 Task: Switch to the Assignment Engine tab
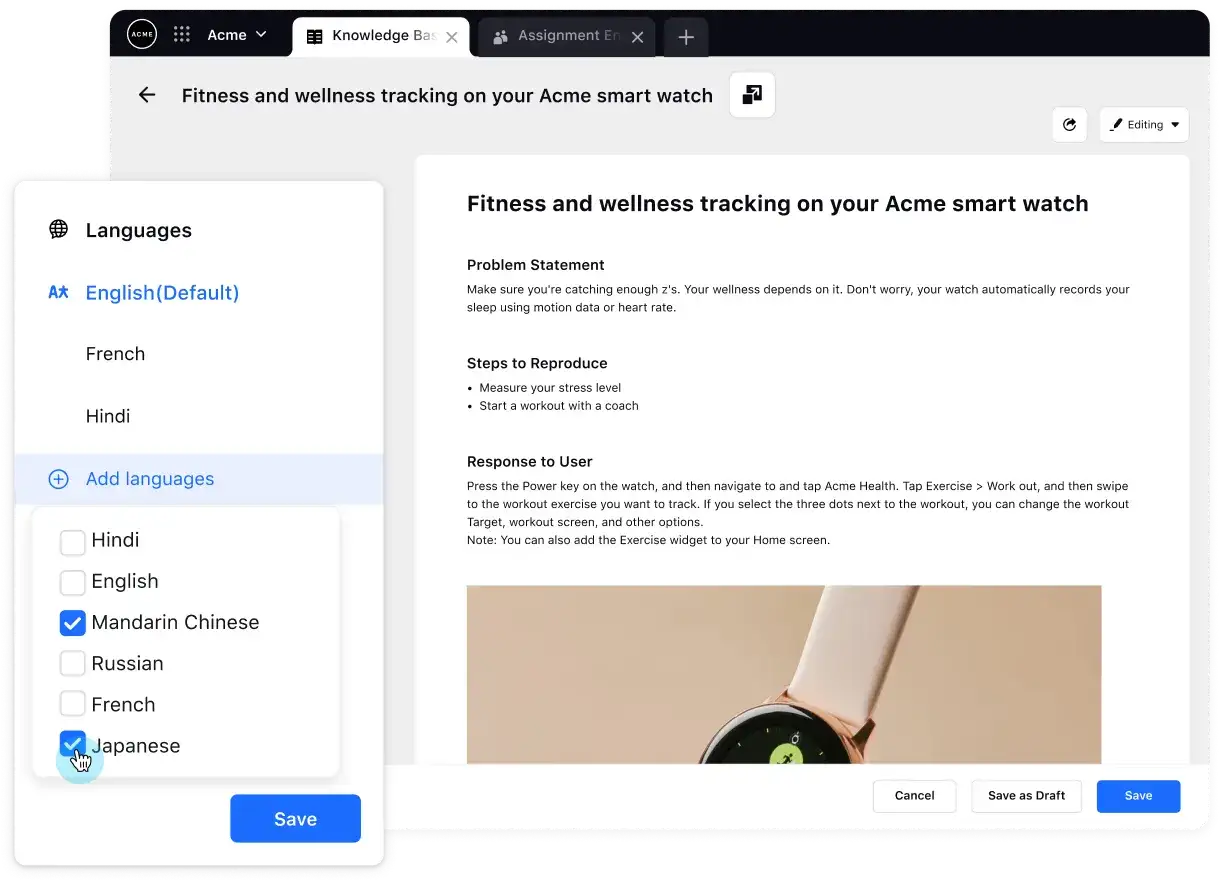(565, 37)
